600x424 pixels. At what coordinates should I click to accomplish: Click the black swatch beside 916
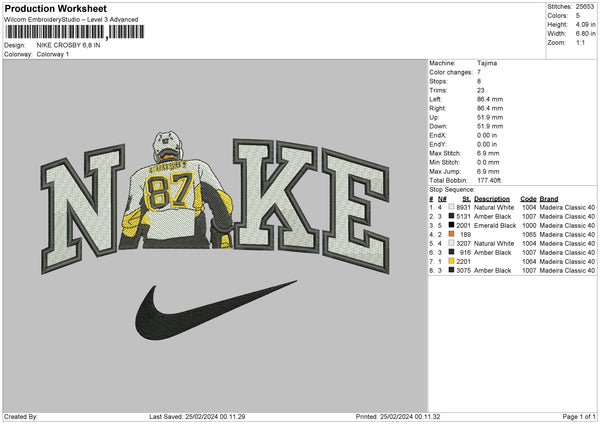tap(452, 252)
